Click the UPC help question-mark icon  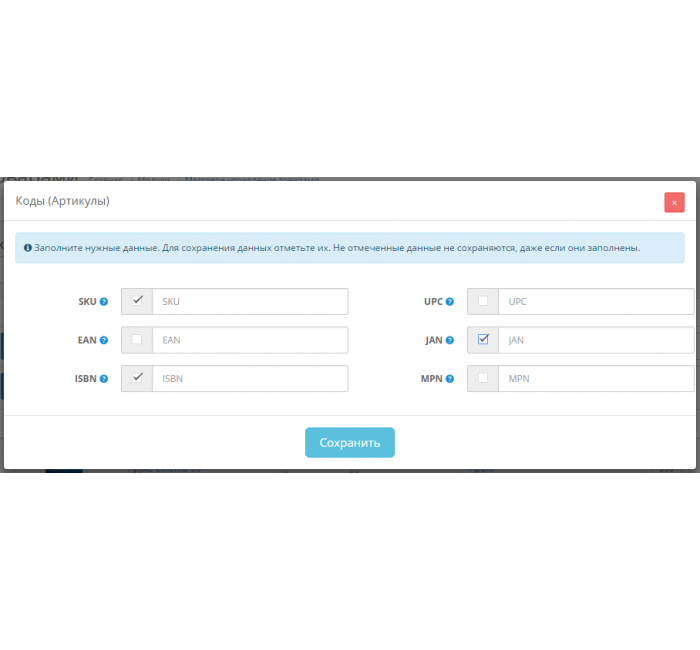[x=450, y=301]
